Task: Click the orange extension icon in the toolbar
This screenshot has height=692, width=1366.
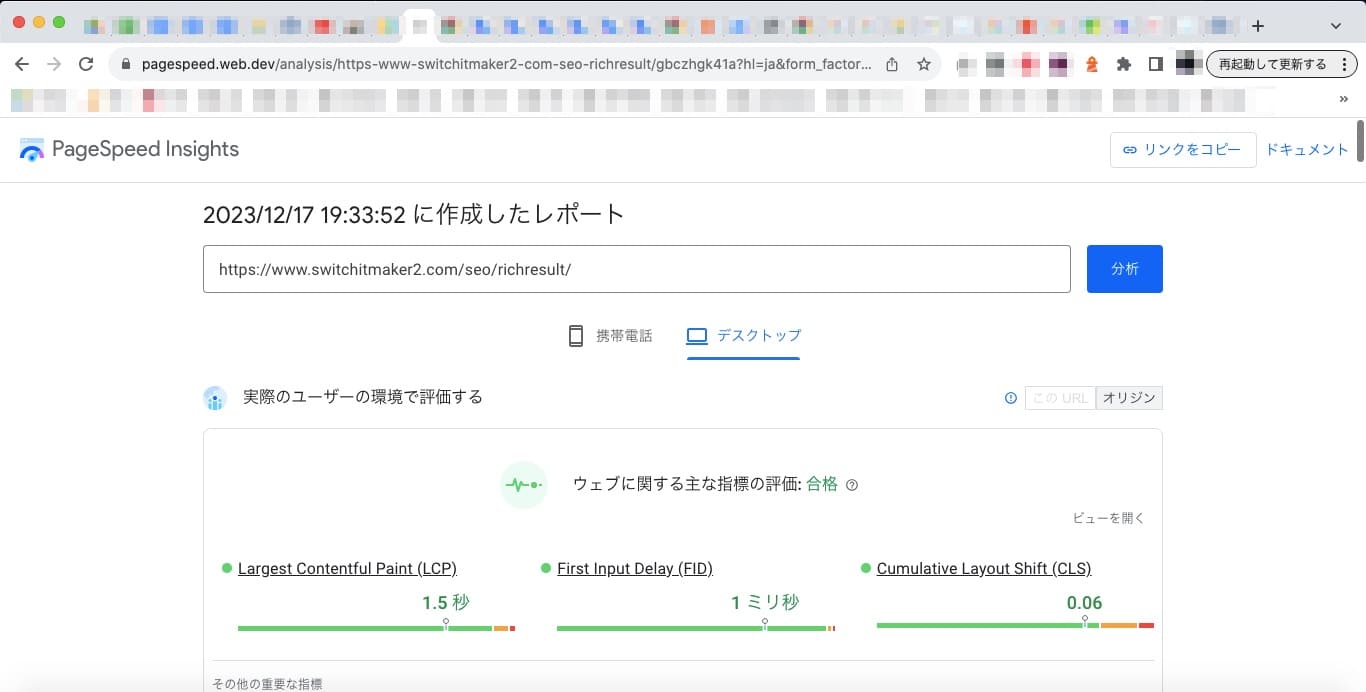Action: 1092,64
